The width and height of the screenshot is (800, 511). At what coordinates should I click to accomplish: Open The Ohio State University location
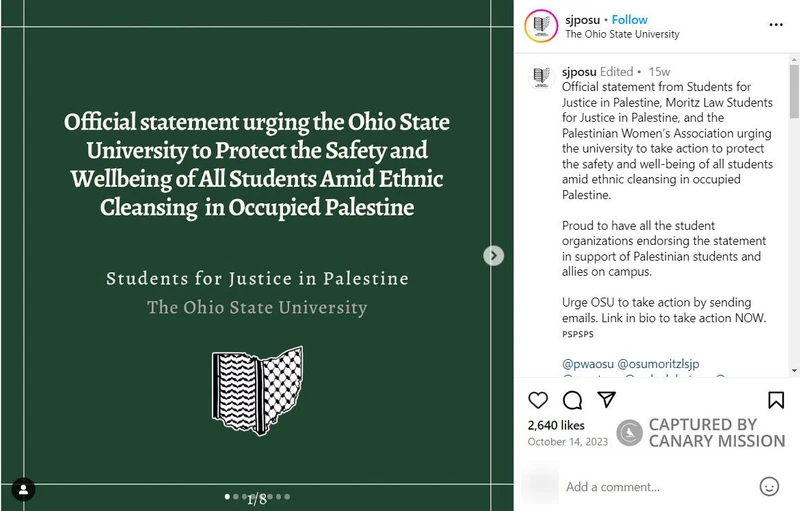622,34
